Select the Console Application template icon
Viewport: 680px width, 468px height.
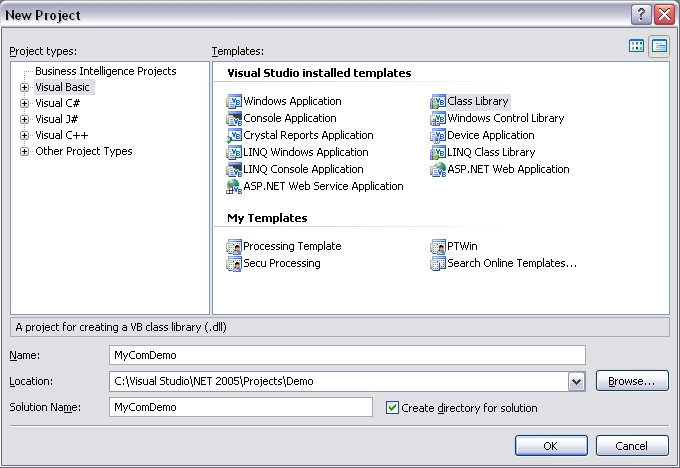[234, 118]
